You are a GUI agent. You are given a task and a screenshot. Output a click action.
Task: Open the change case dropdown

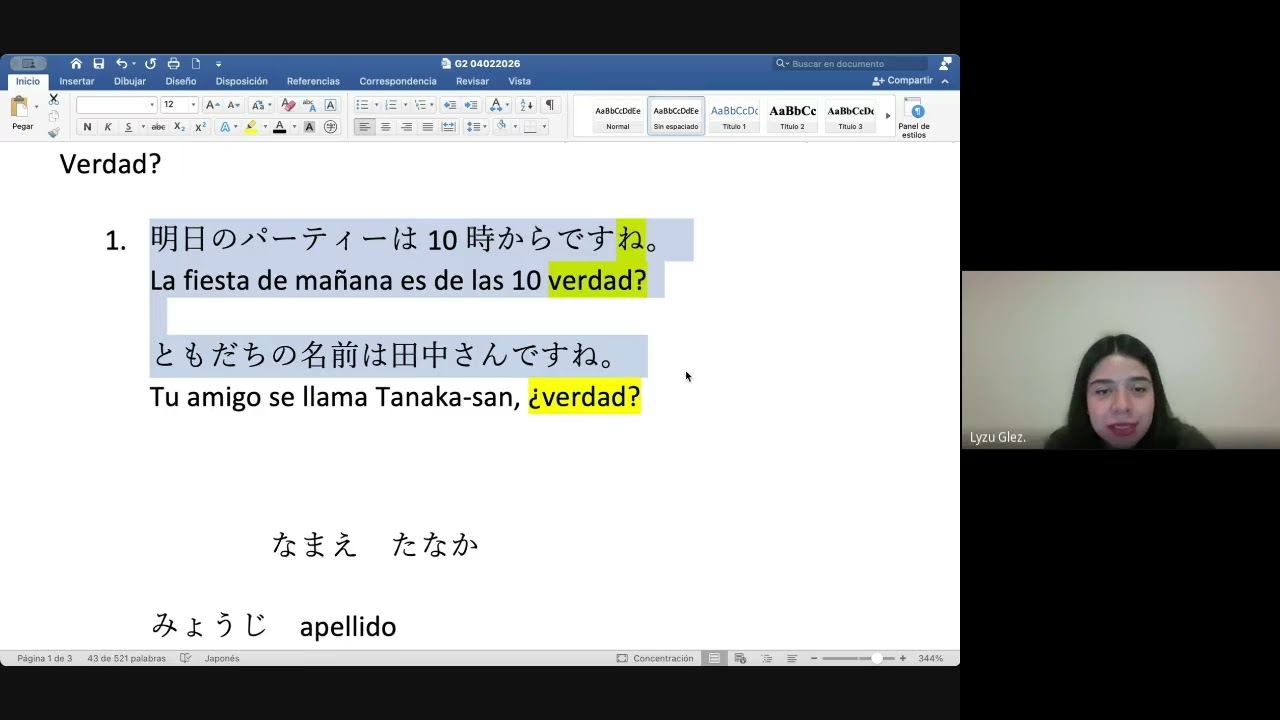pyautogui.click(x=259, y=105)
